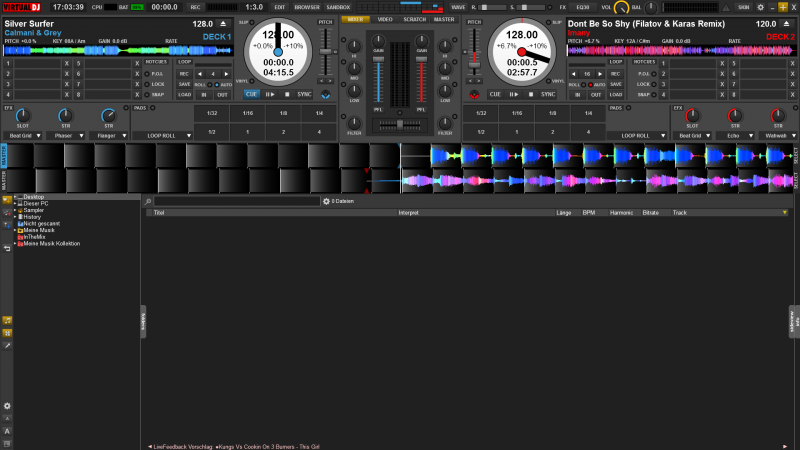The image size is (800, 450).
Task: Click the REC button in top bar
Action: pos(195,7)
